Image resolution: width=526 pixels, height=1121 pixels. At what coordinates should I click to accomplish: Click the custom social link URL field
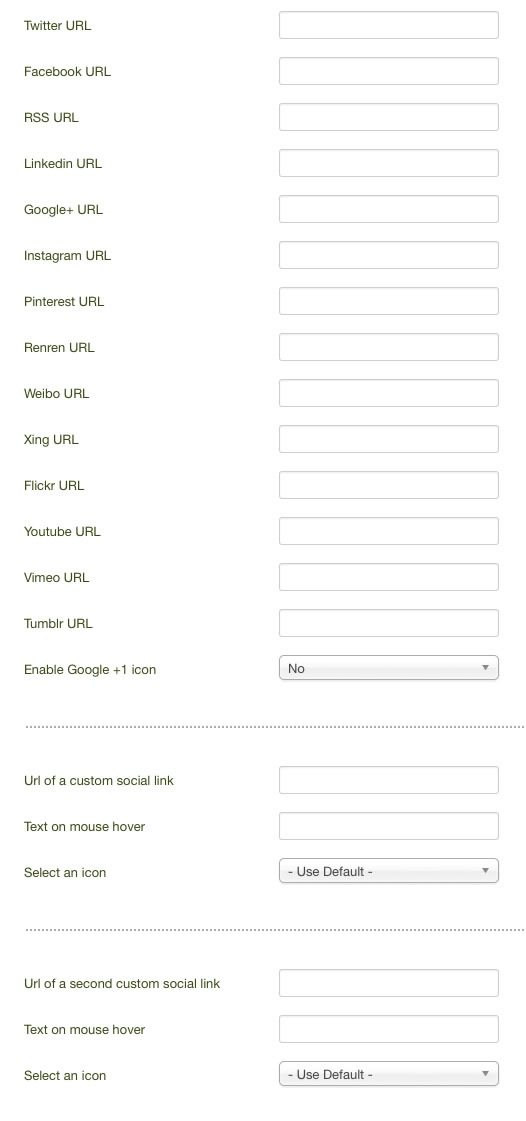point(388,780)
